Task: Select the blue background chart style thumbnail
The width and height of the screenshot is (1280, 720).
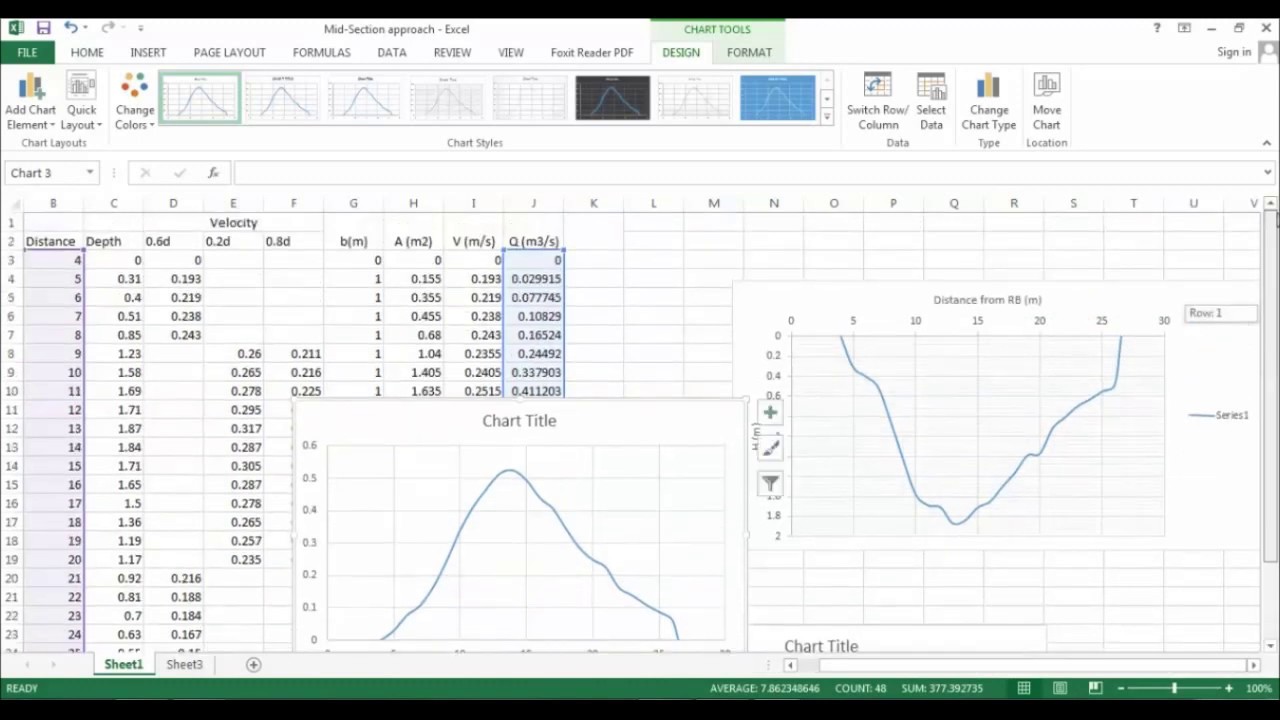Action: tap(777, 99)
